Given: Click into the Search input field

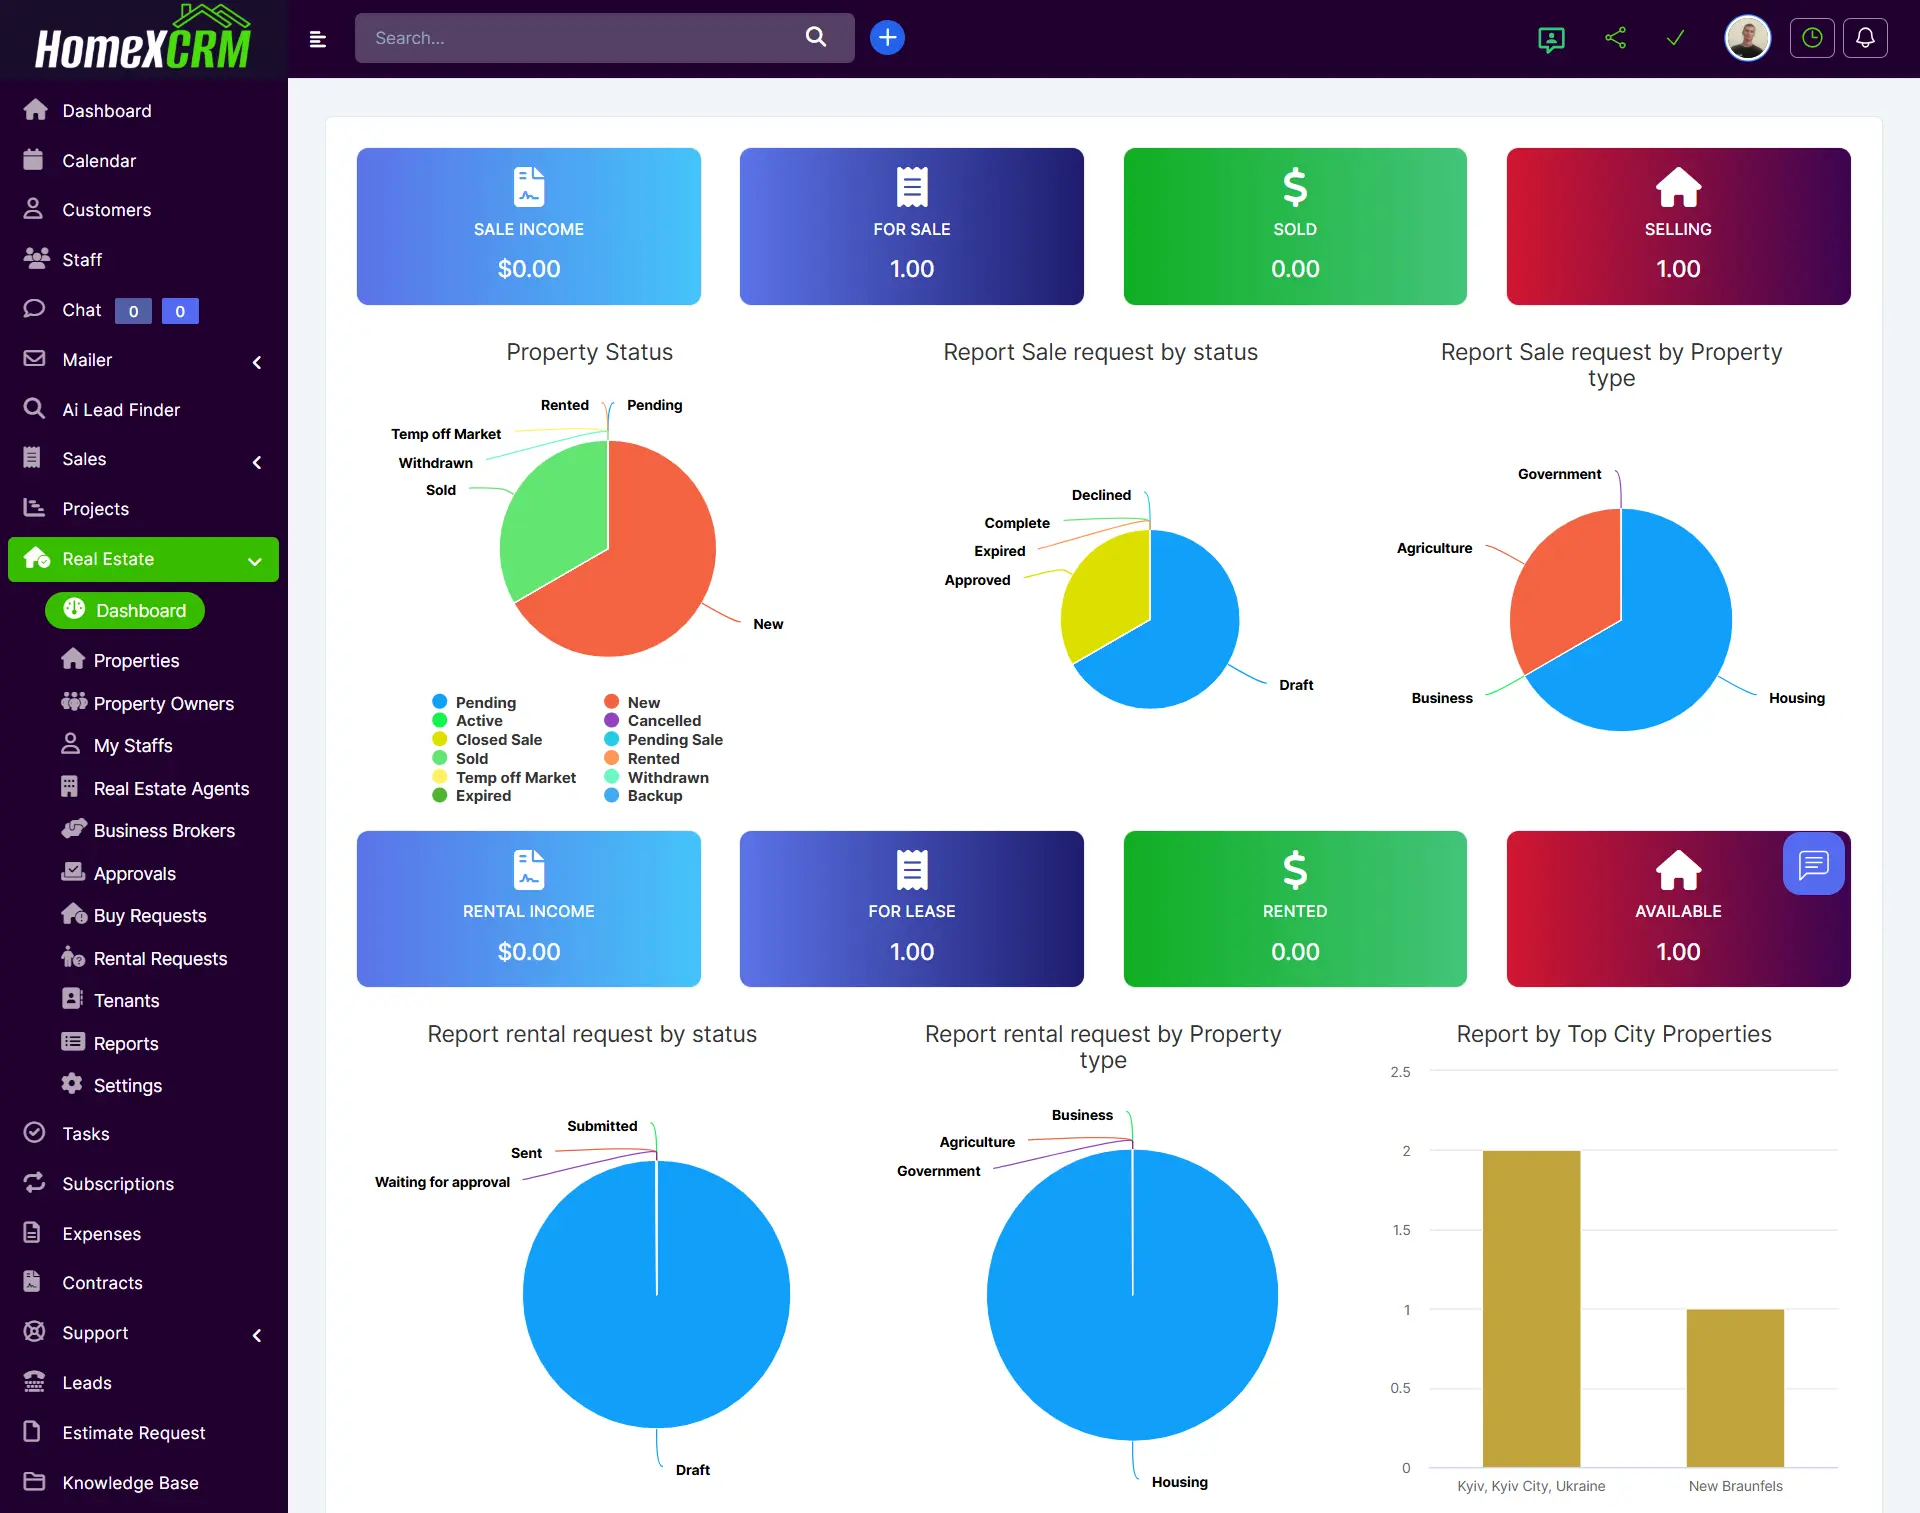Looking at the screenshot, I should click(x=580, y=38).
